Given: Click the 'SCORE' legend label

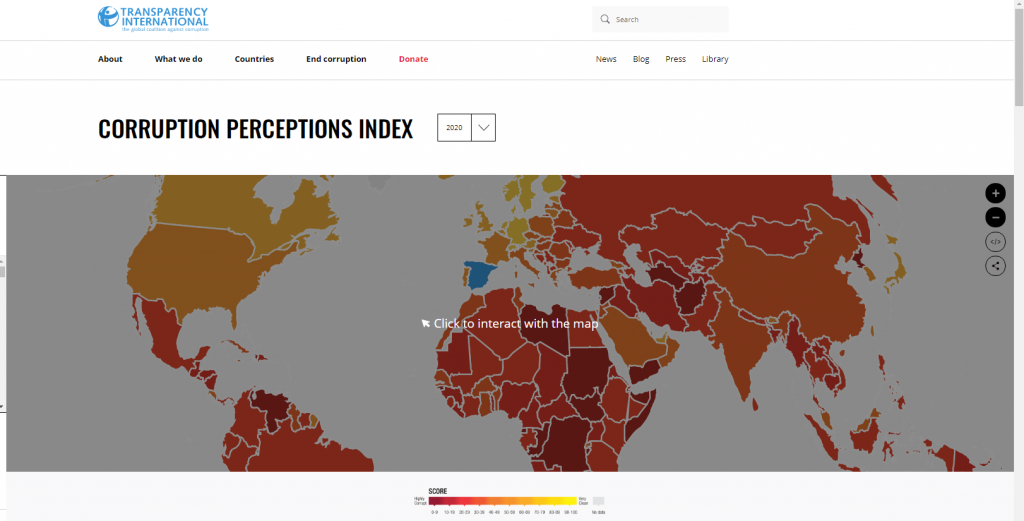Looking at the screenshot, I should coord(438,491).
